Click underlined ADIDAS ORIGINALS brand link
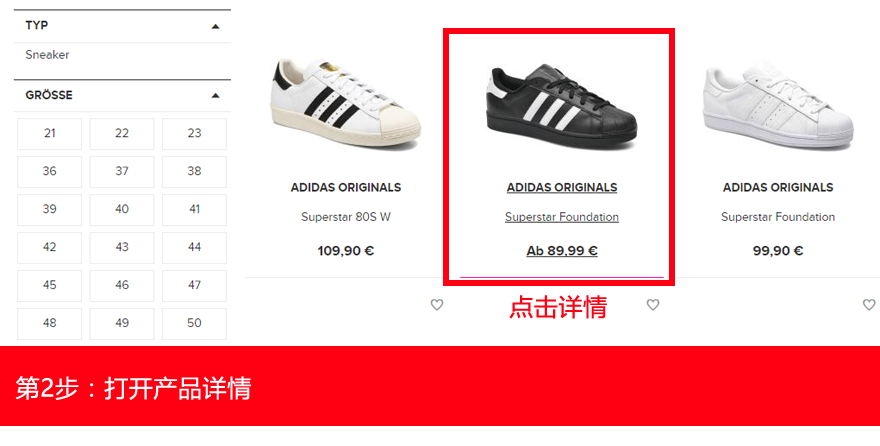This screenshot has height=446, width=880. (562, 187)
